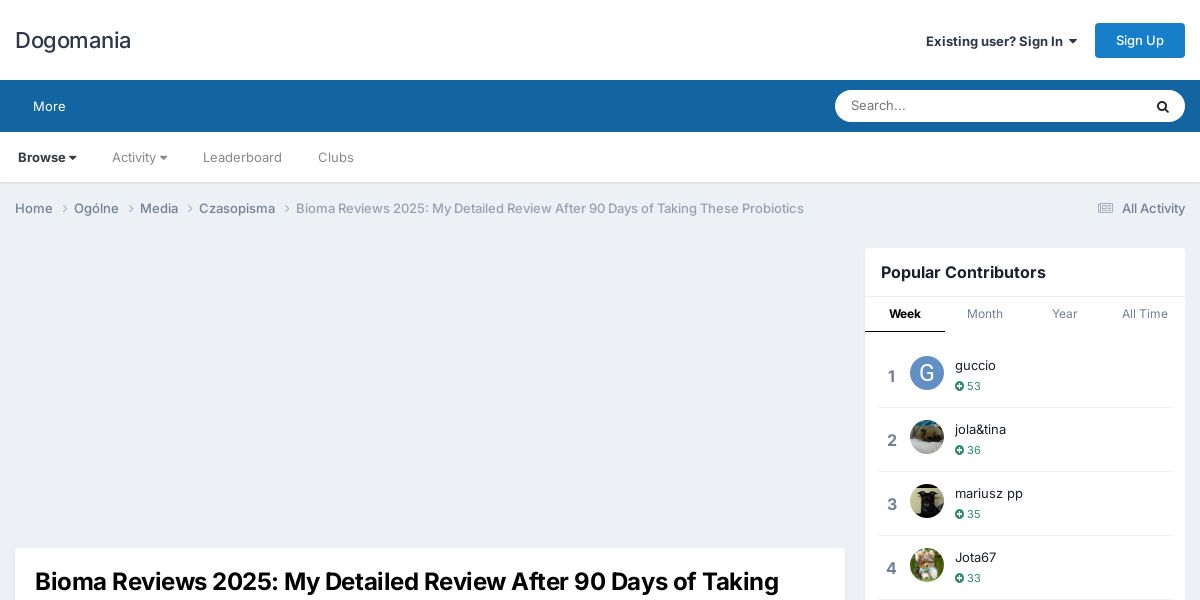Open the Media breadcrumb link
Viewport: 1200px width, 600px height.
[159, 208]
